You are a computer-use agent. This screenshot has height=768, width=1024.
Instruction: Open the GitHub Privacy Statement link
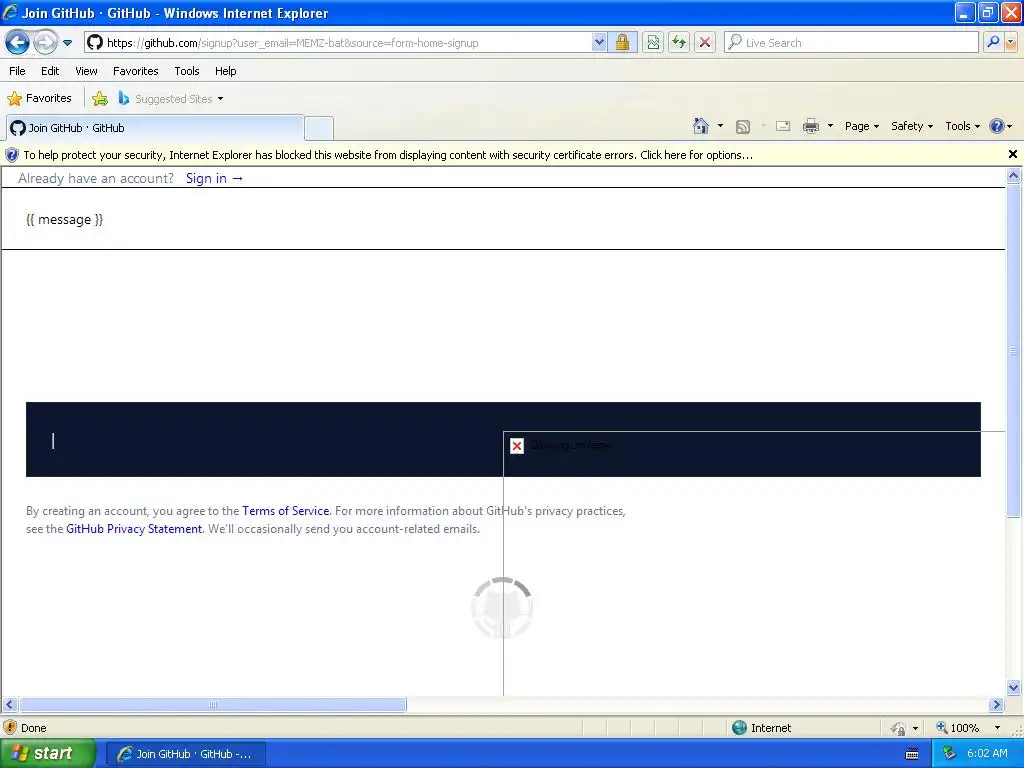(134, 529)
